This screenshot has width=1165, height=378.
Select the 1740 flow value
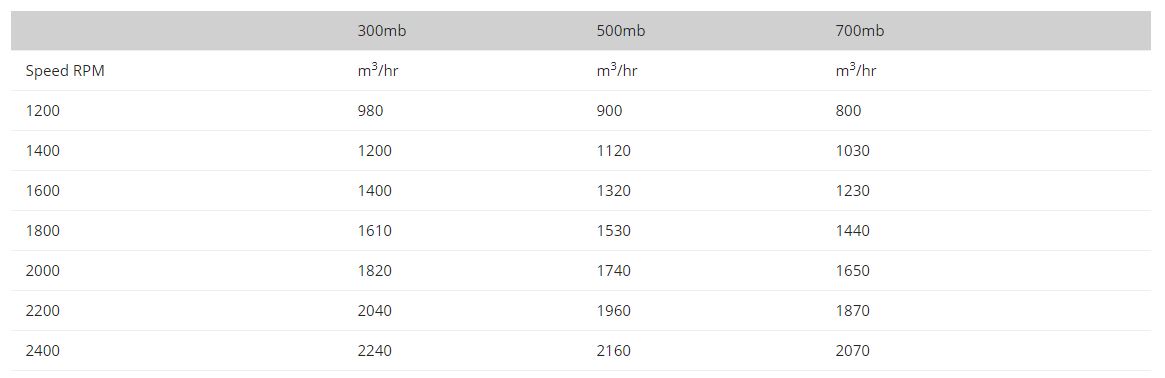pyautogui.click(x=614, y=271)
